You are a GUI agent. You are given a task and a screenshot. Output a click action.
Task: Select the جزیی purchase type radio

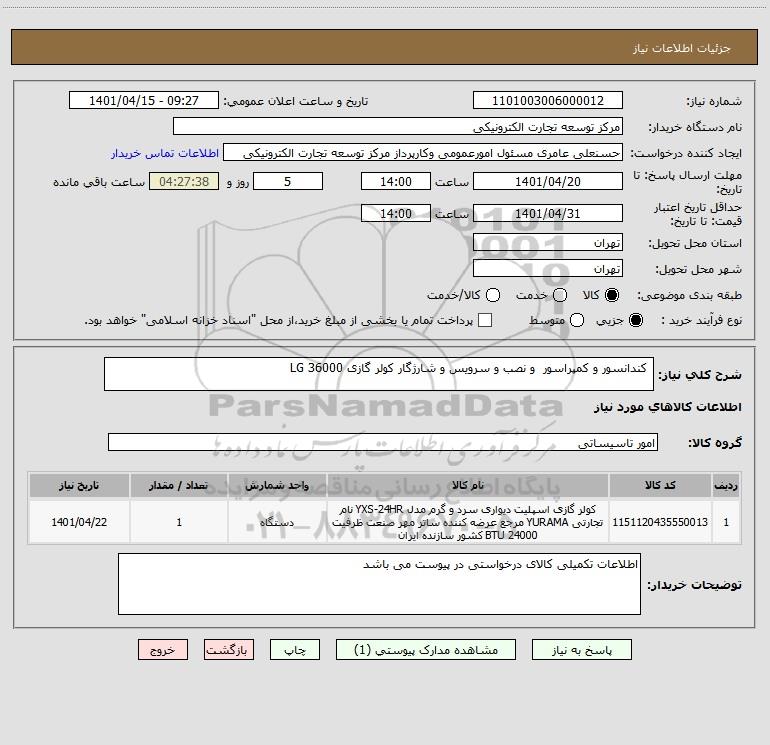click(635, 320)
